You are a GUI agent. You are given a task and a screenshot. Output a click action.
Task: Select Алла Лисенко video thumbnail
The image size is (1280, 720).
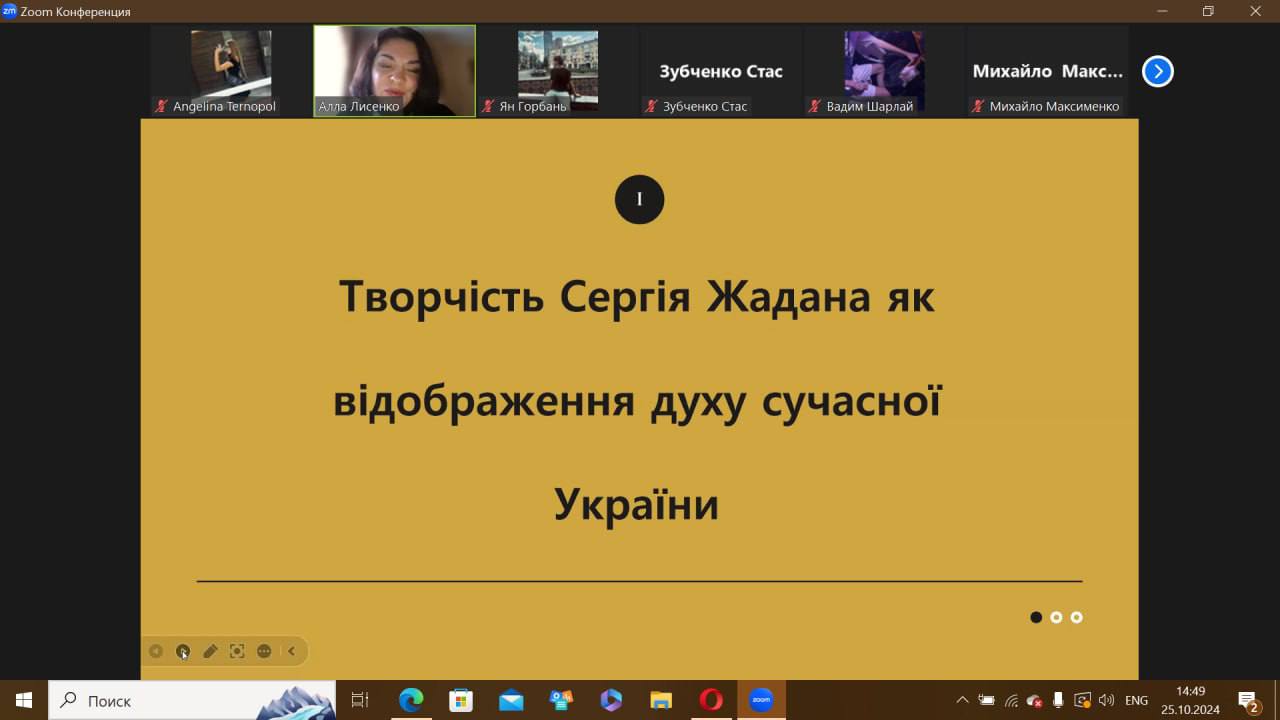pos(394,71)
